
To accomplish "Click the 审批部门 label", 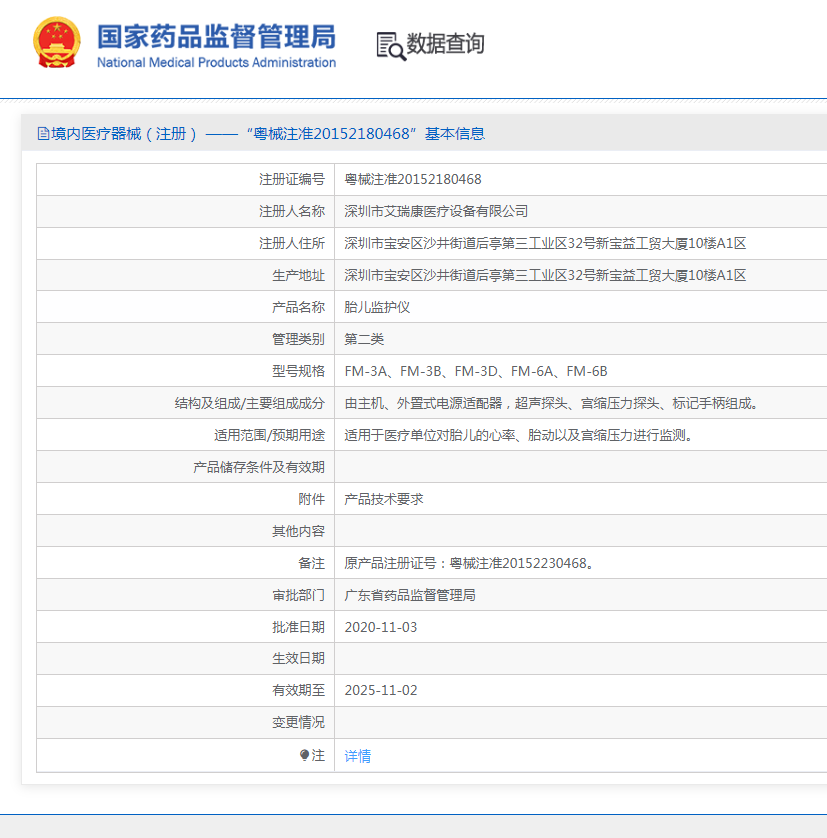I will tap(298, 595).
